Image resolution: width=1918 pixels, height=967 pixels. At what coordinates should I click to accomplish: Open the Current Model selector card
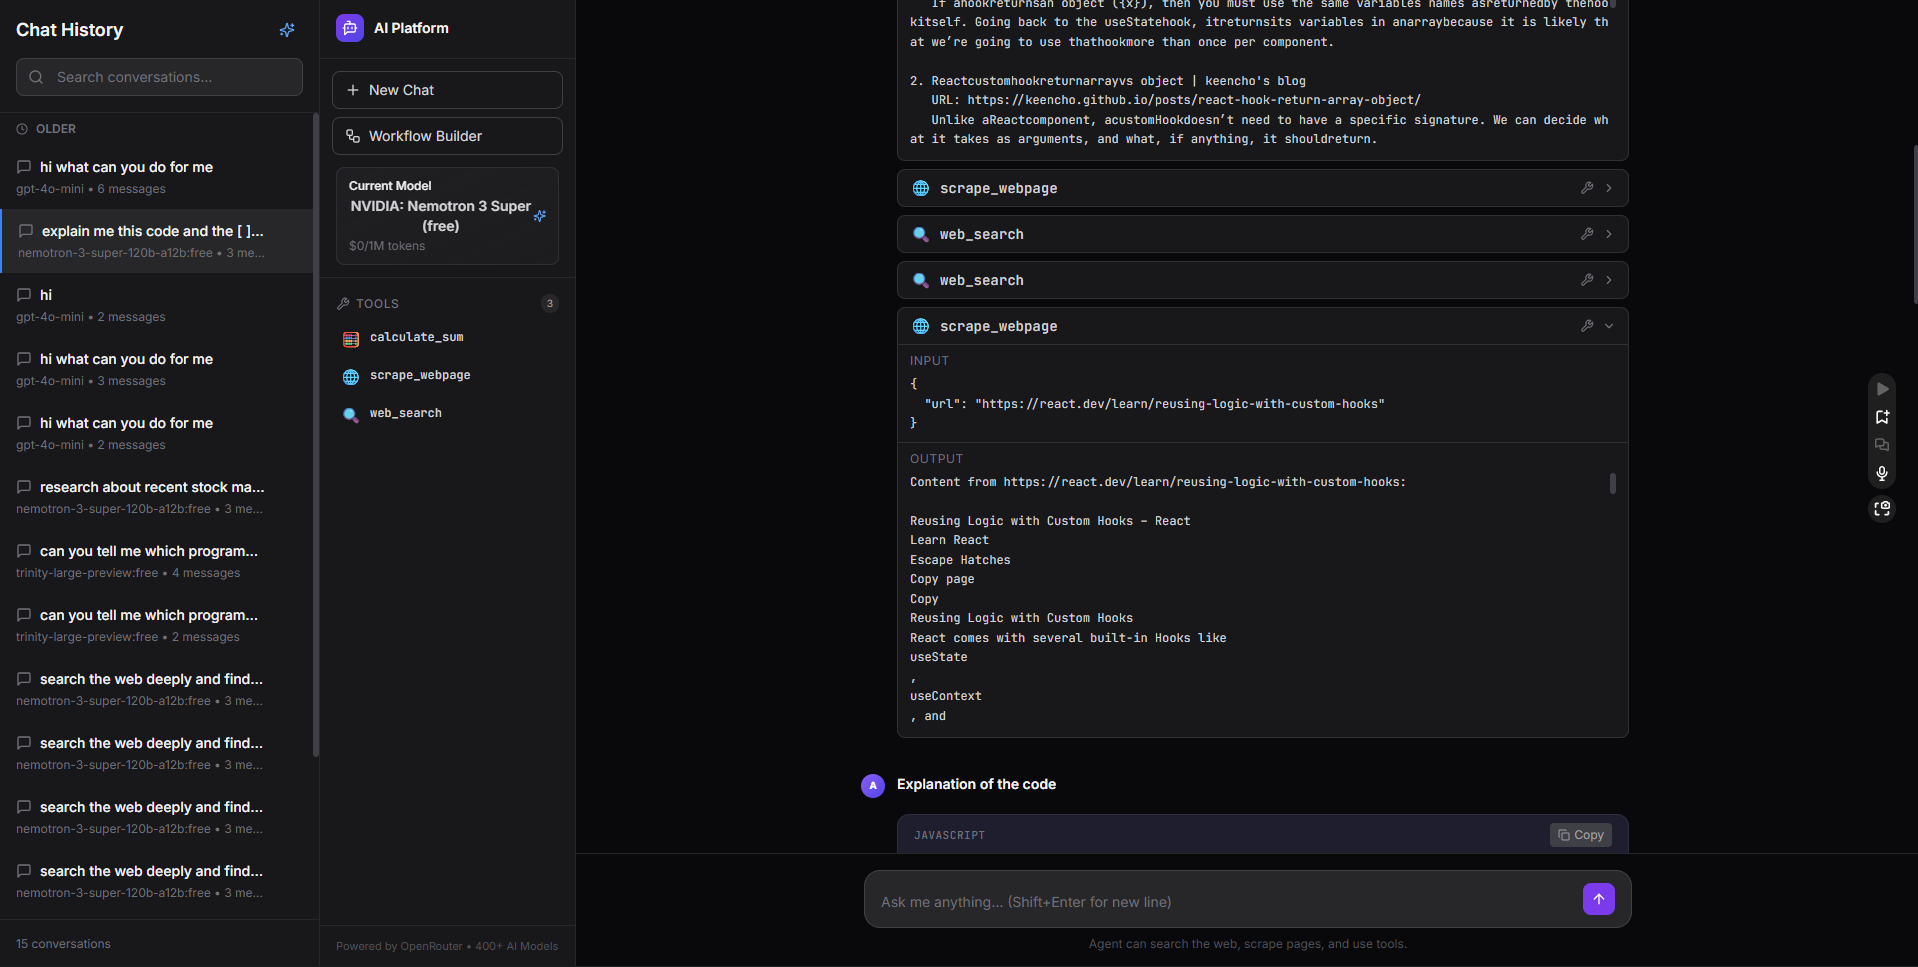coord(447,216)
